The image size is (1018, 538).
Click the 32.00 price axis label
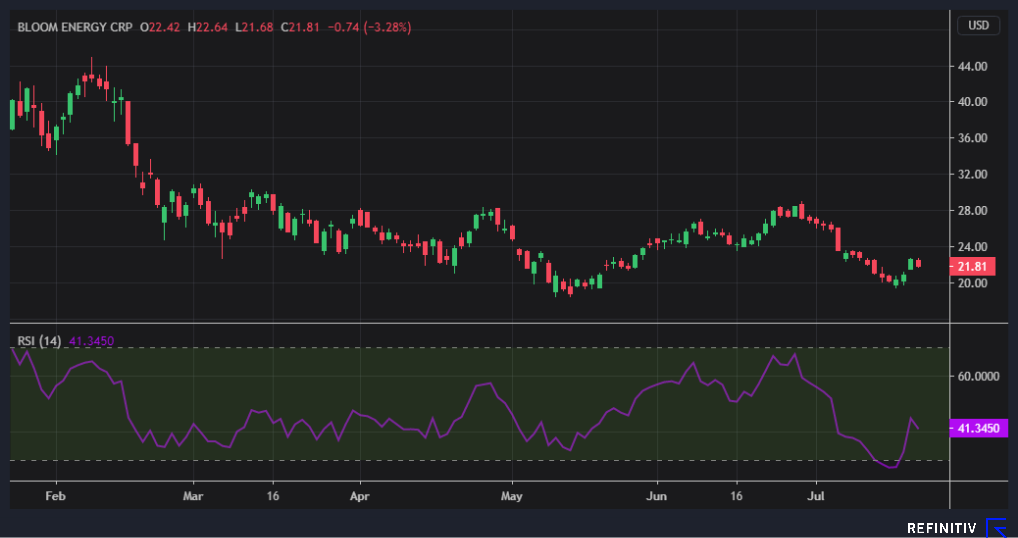(974, 175)
